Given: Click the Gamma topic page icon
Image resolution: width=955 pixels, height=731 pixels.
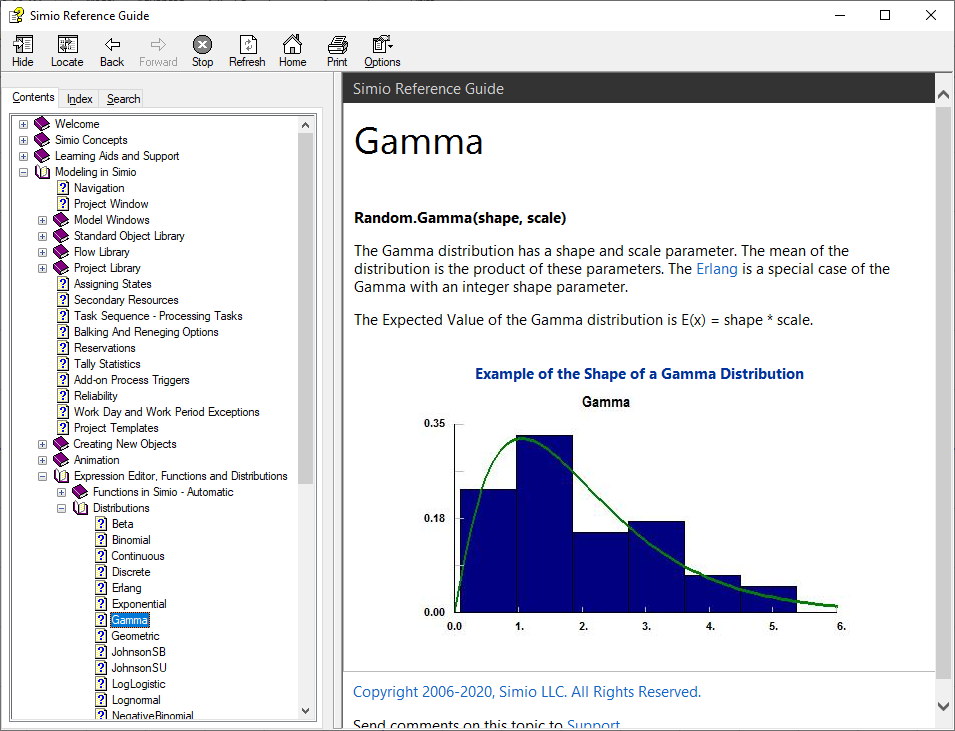Looking at the screenshot, I should coord(102,620).
